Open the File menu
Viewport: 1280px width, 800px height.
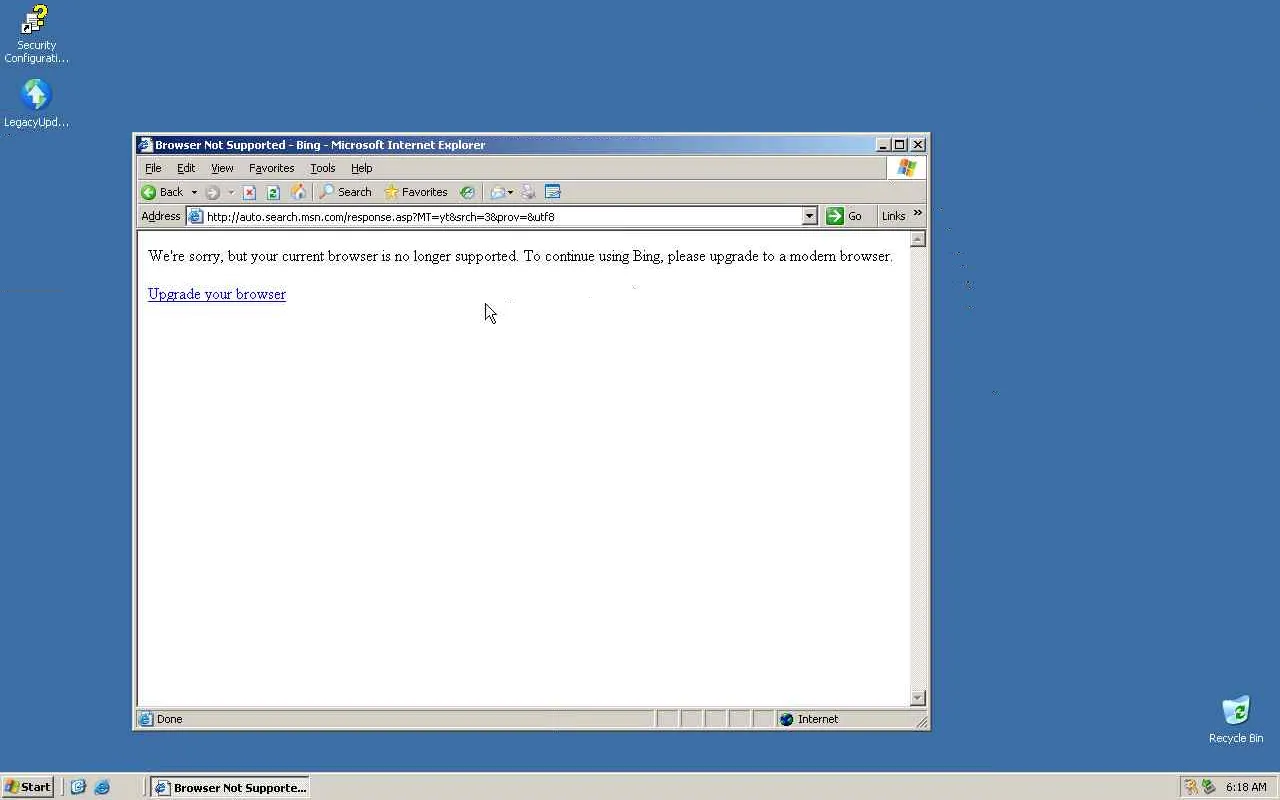click(x=153, y=168)
